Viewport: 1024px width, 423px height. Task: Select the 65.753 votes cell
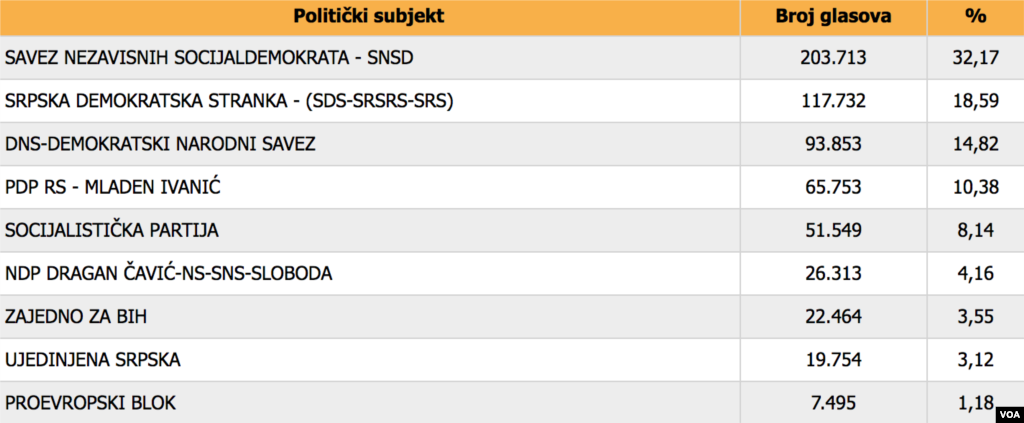pyautogui.click(x=833, y=187)
